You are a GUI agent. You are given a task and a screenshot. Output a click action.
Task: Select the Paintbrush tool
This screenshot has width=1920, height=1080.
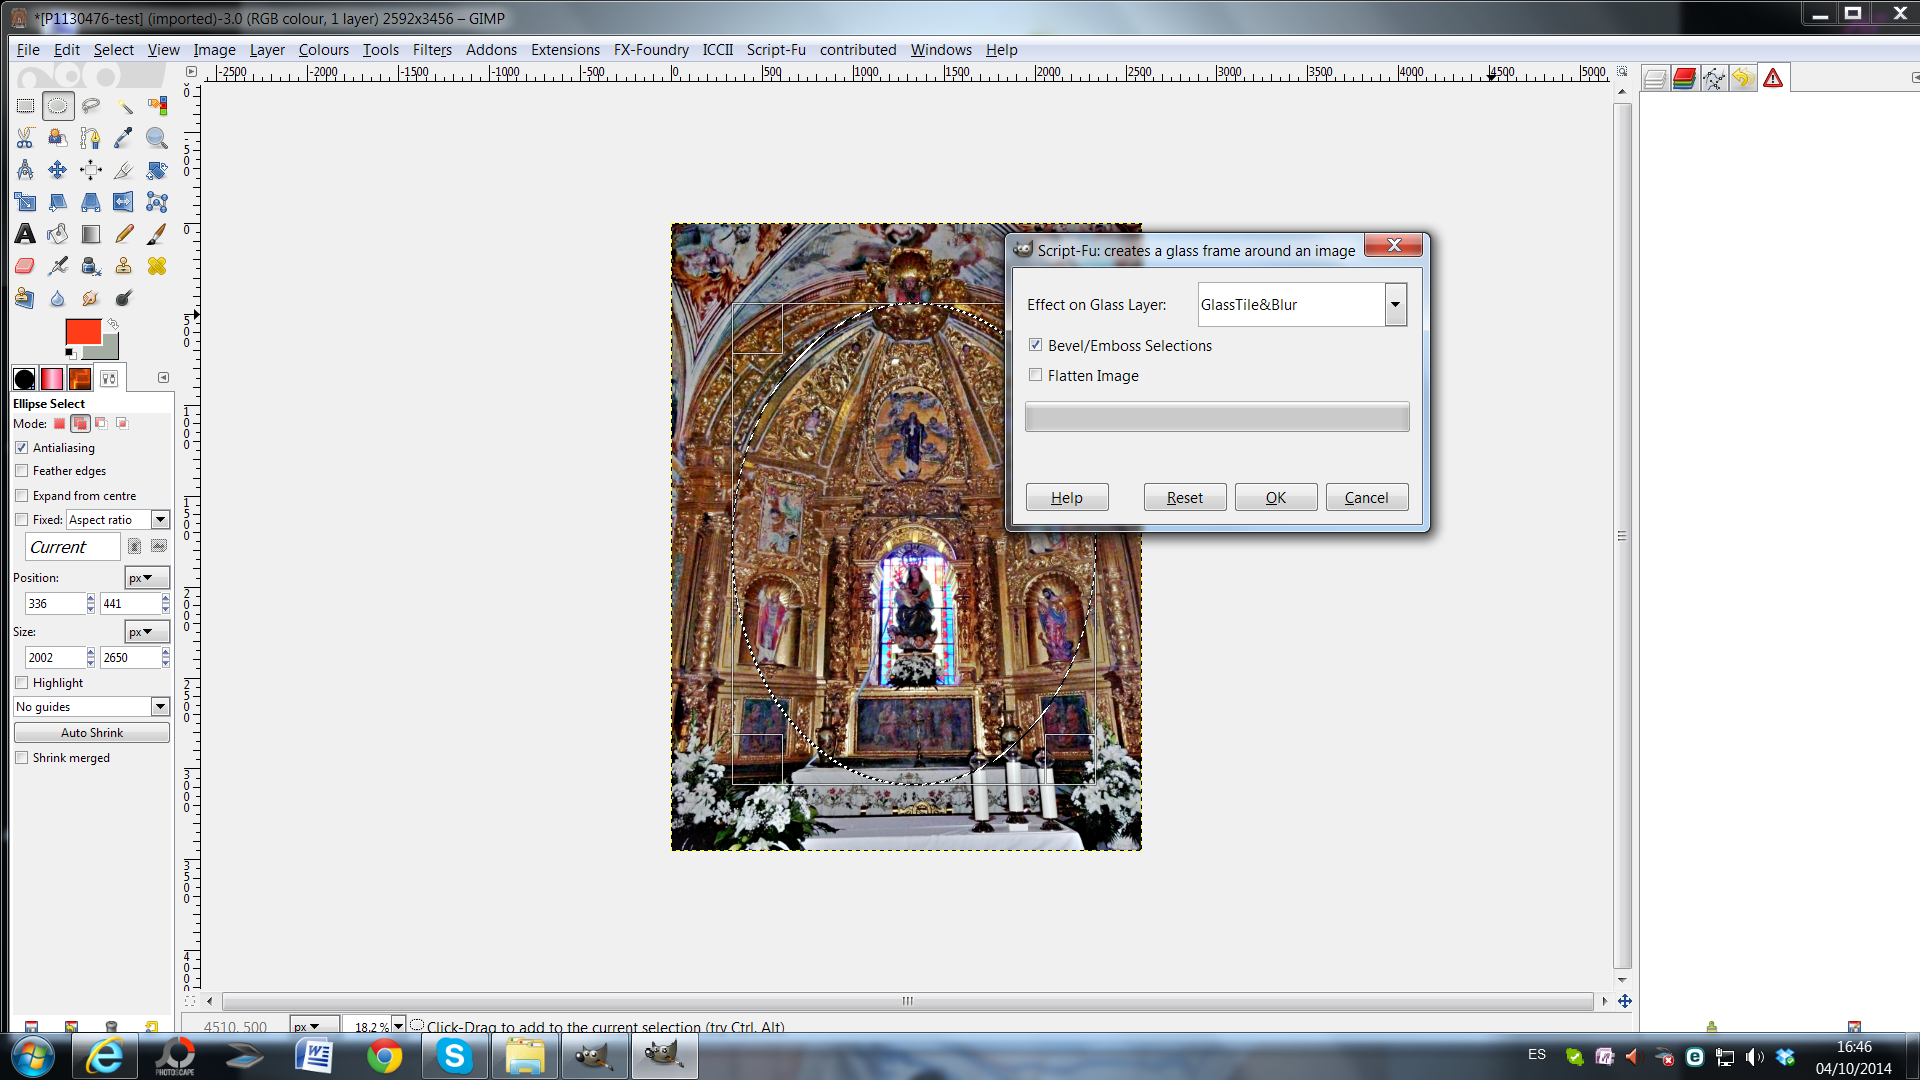tap(157, 234)
